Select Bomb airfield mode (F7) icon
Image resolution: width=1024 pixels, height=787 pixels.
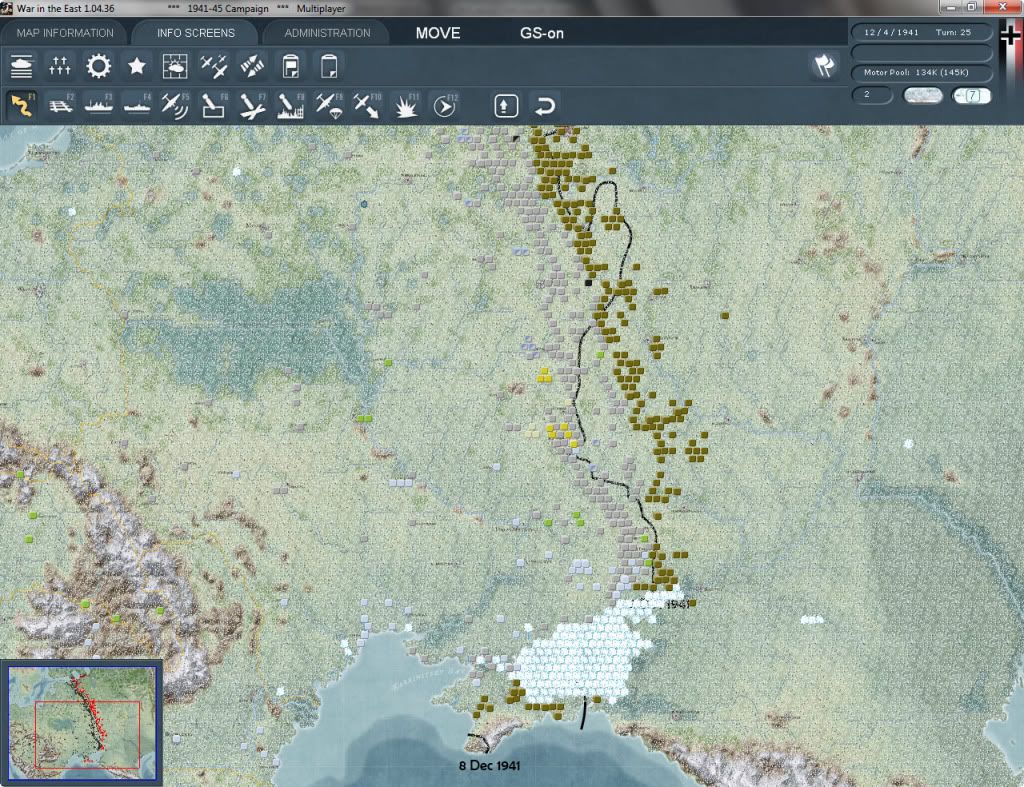click(x=252, y=105)
